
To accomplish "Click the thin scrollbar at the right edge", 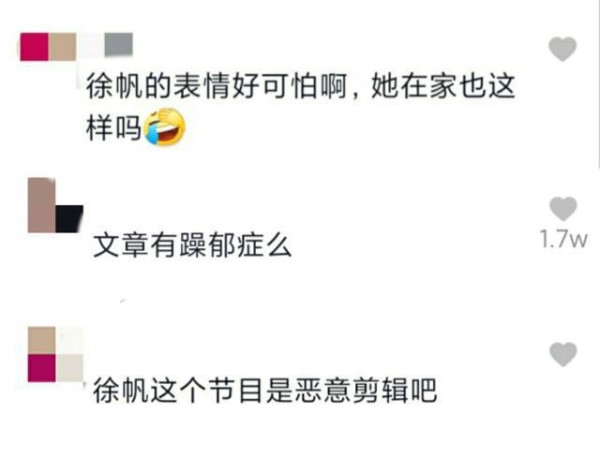I will click(598, 84).
